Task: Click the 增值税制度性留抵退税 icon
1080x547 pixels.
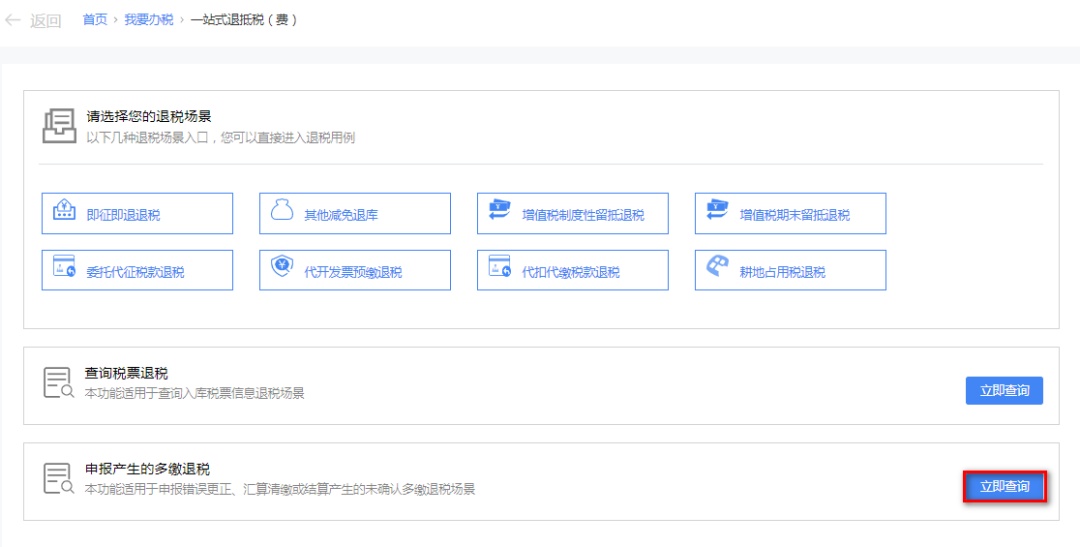Action: 499,212
